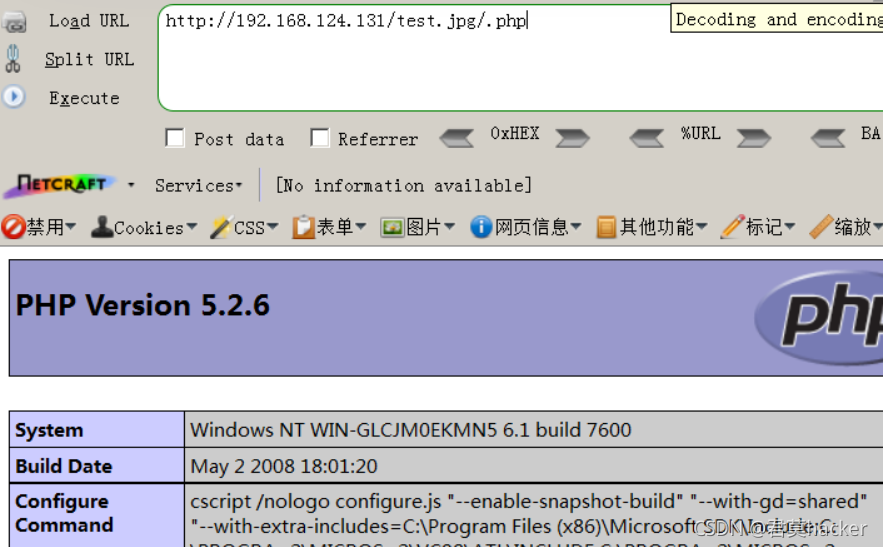Image resolution: width=883 pixels, height=547 pixels.
Task: Click the 禁用 disable icon
Action: (x=12, y=227)
